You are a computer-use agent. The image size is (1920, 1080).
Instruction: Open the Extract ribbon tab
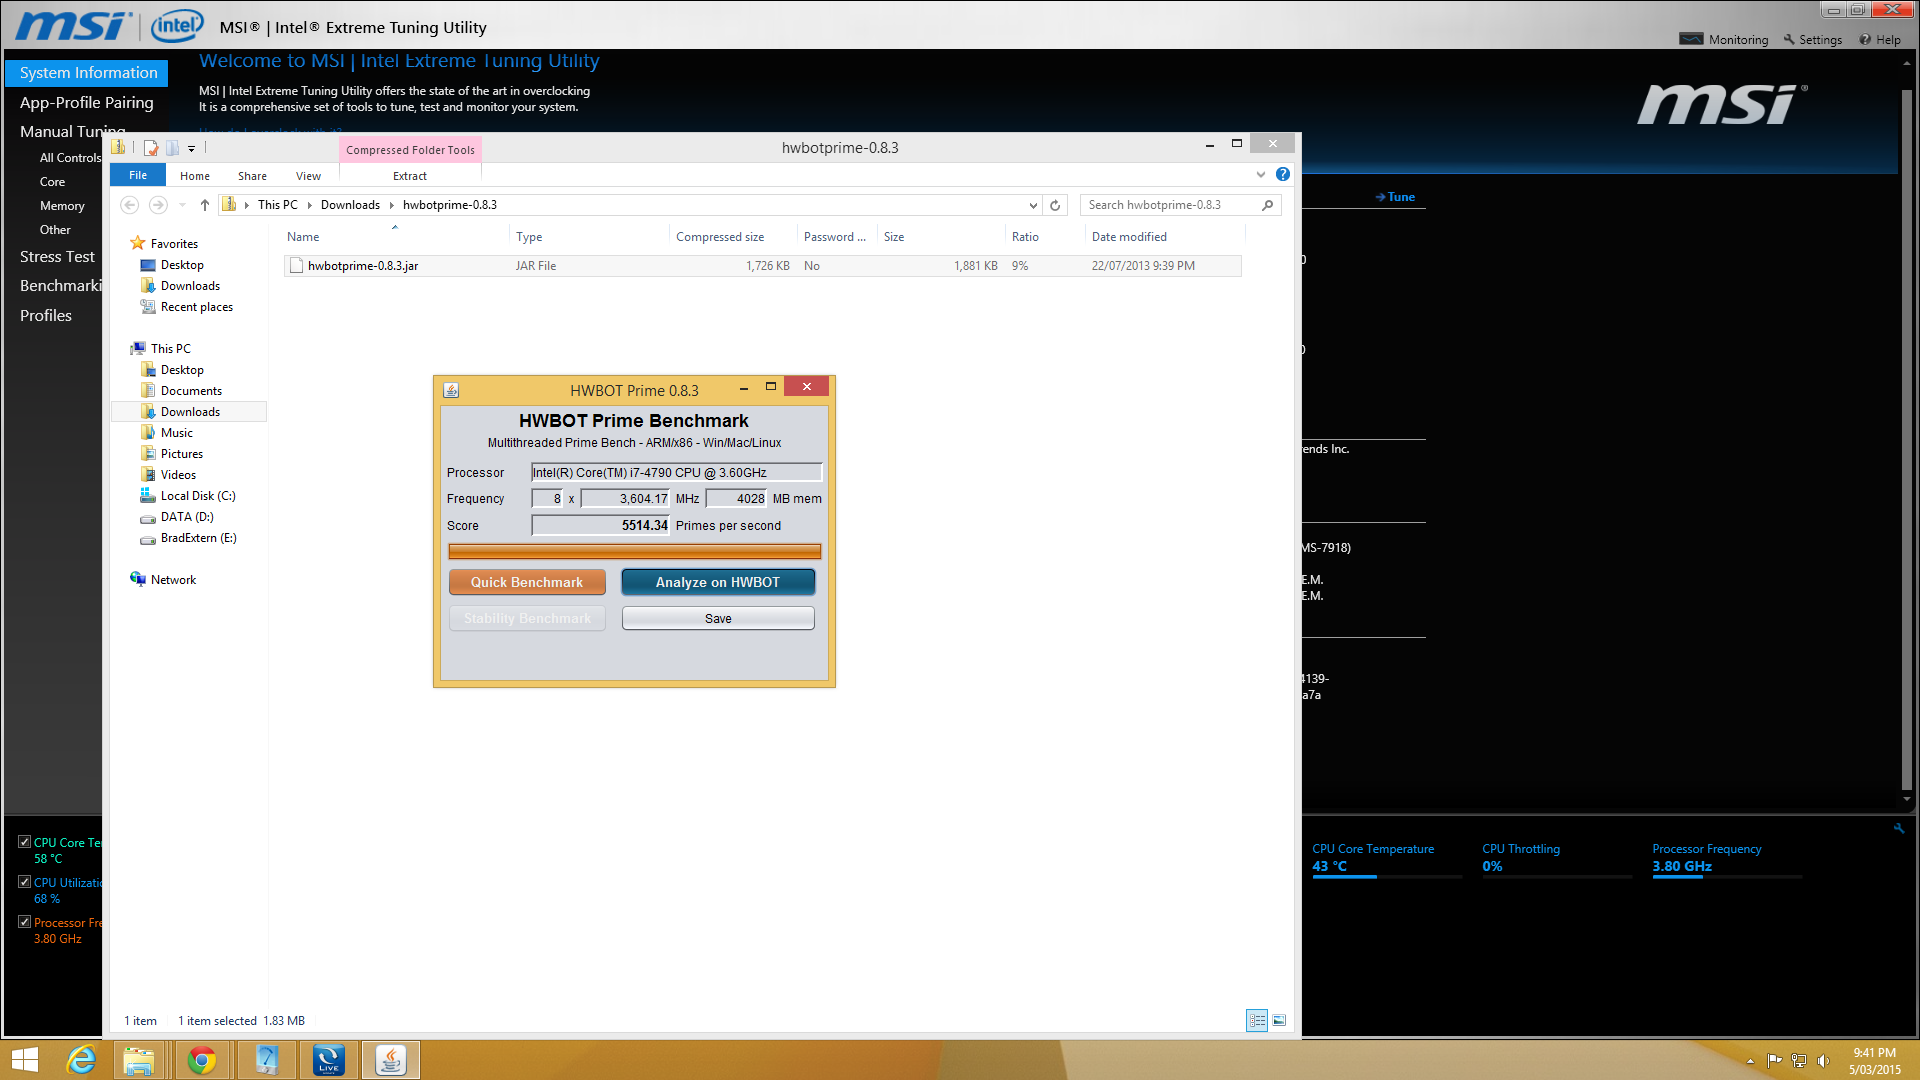pyautogui.click(x=410, y=176)
